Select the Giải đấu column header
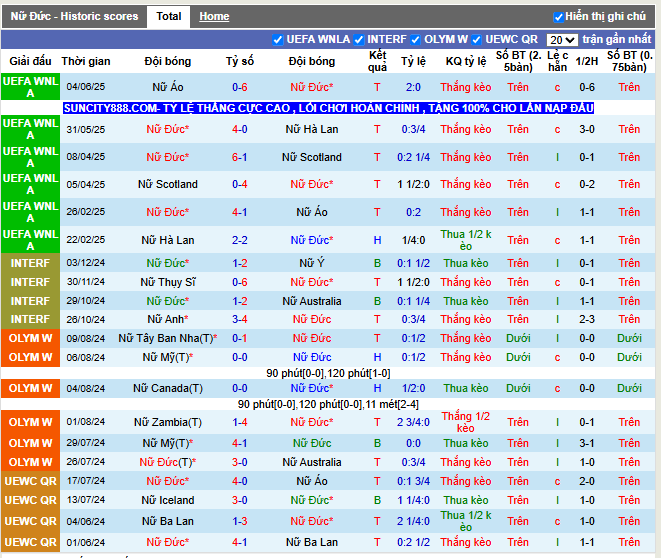This screenshot has width=662, height=558. click(x=30, y=62)
